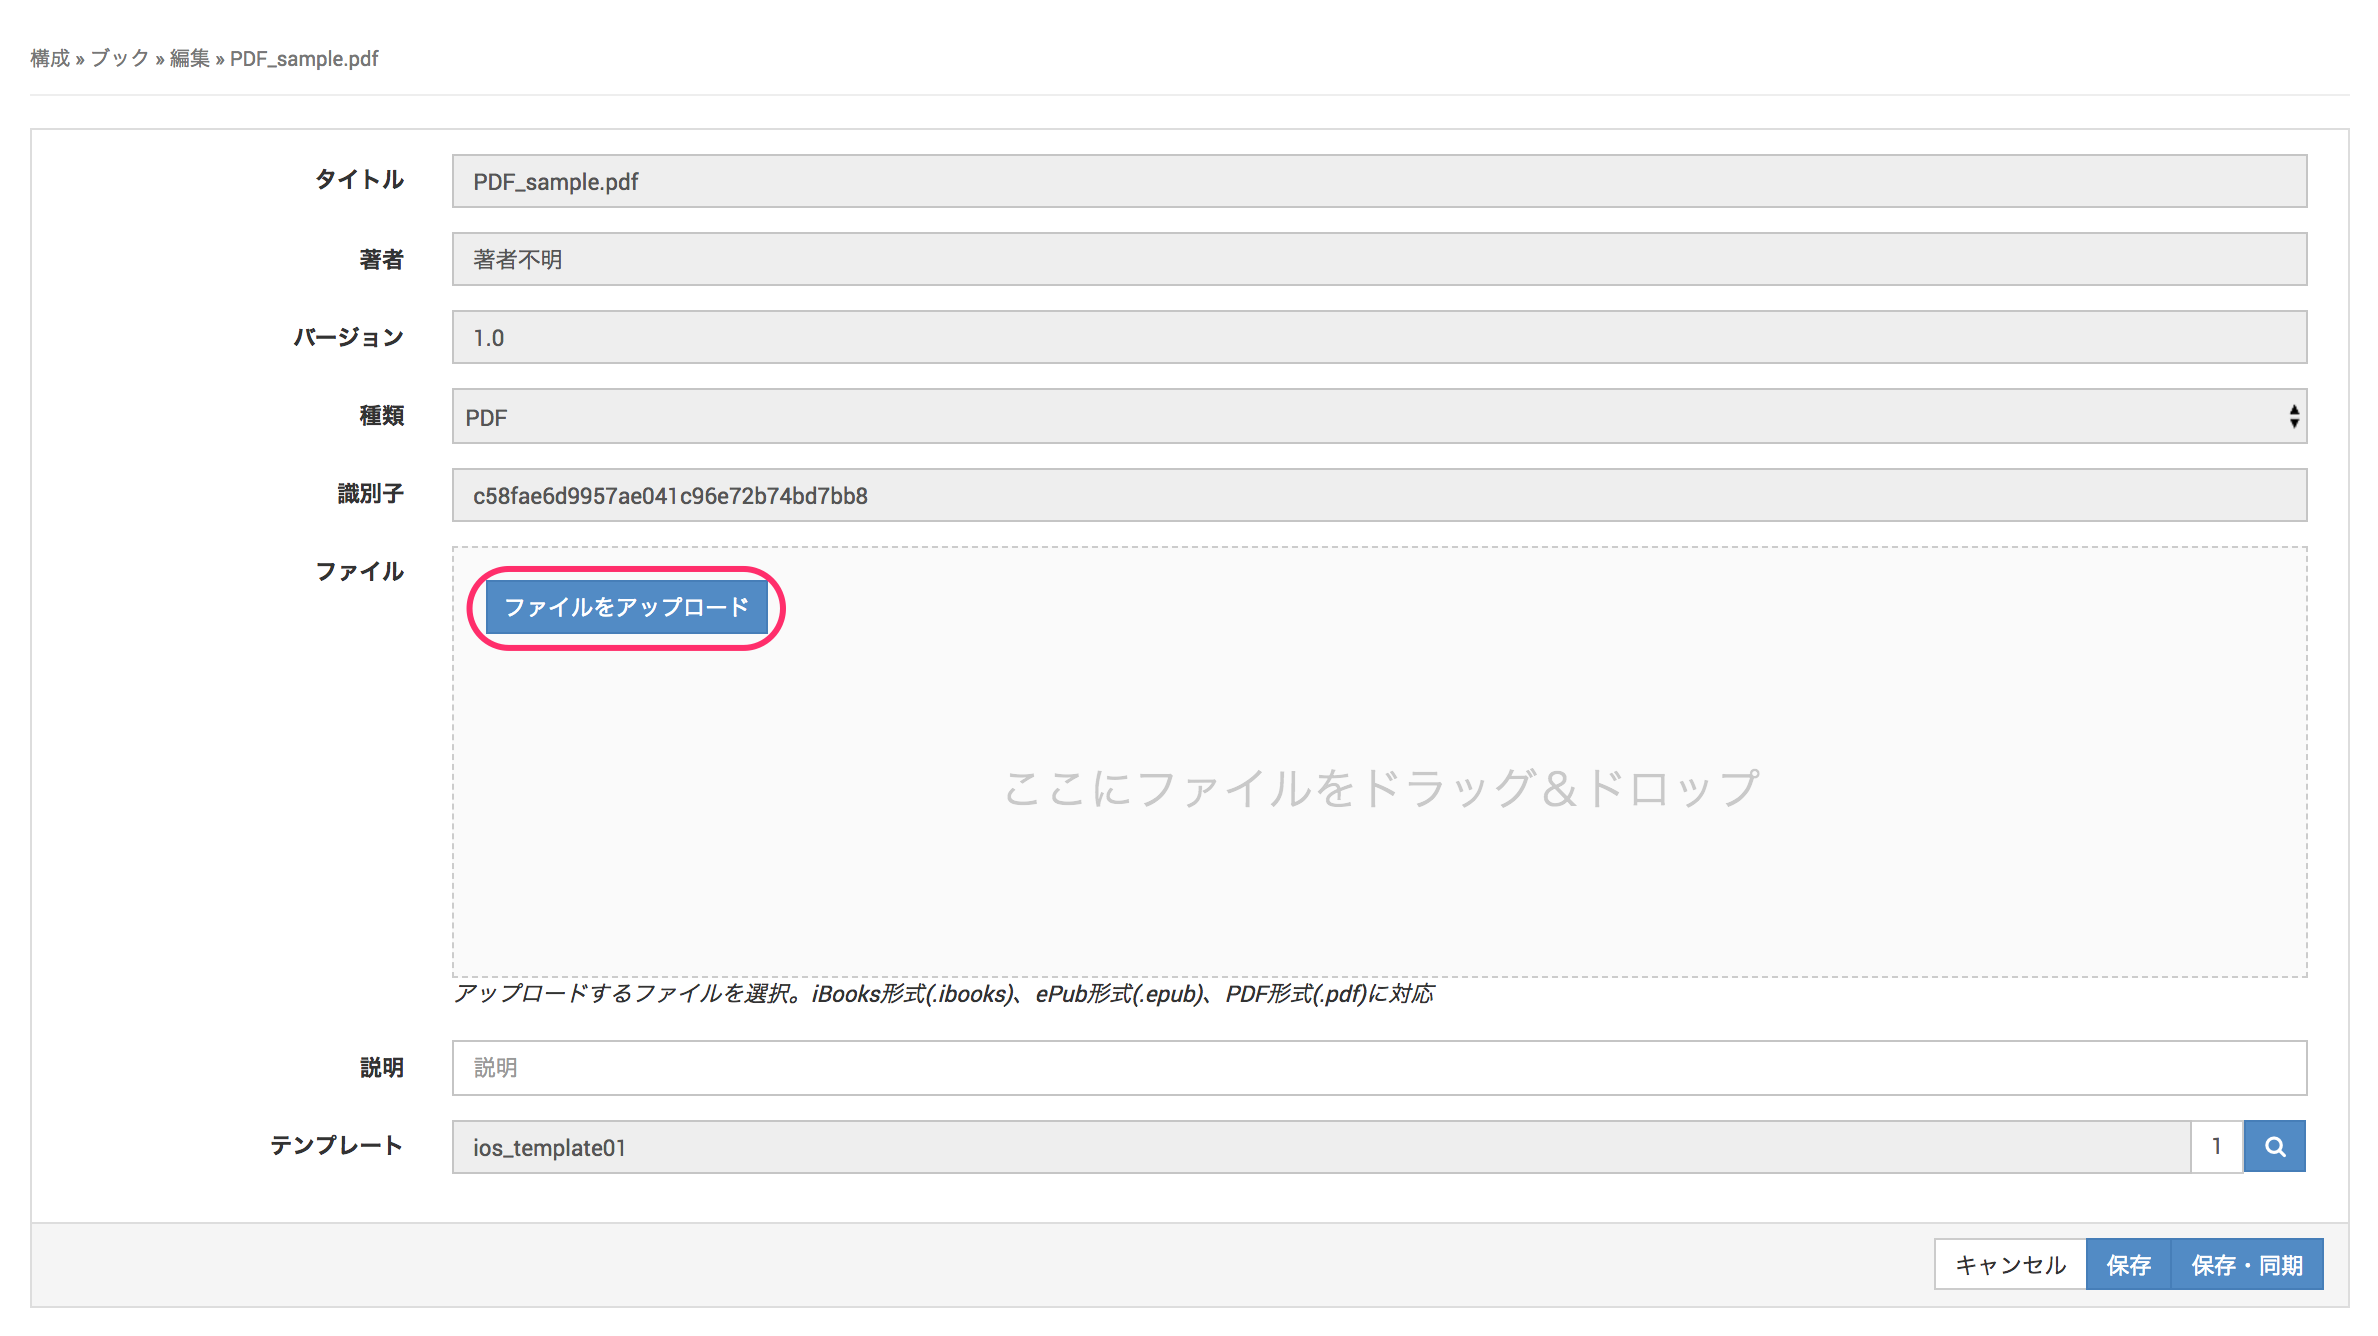Viewport: 2378px width, 1336px height.
Task: Click 編集 in the breadcrumb
Action: pyautogui.click(x=190, y=59)
